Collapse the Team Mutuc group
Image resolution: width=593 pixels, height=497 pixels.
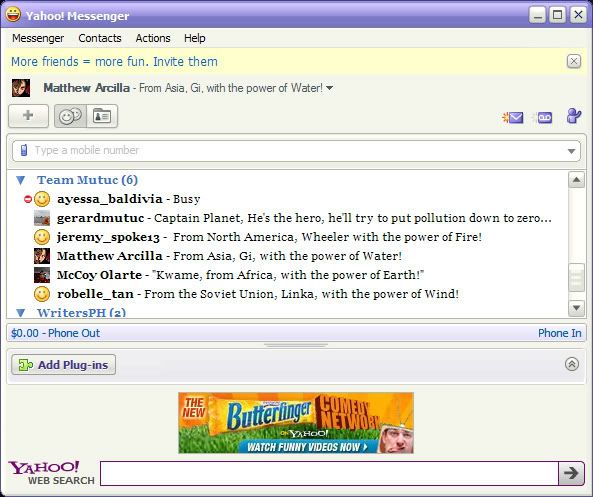[20, 180]
